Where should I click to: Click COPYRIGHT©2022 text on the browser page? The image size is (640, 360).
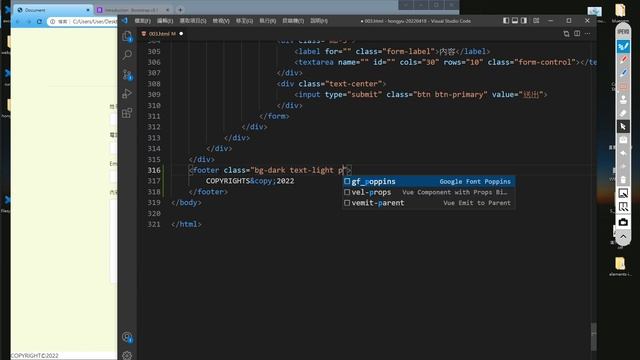35,356
